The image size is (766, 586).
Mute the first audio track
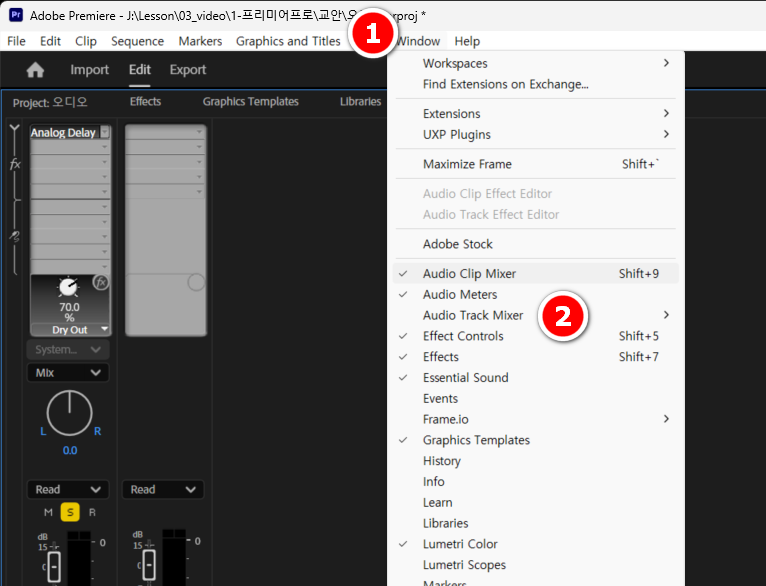pyautogui.click(x=48, y=512)
